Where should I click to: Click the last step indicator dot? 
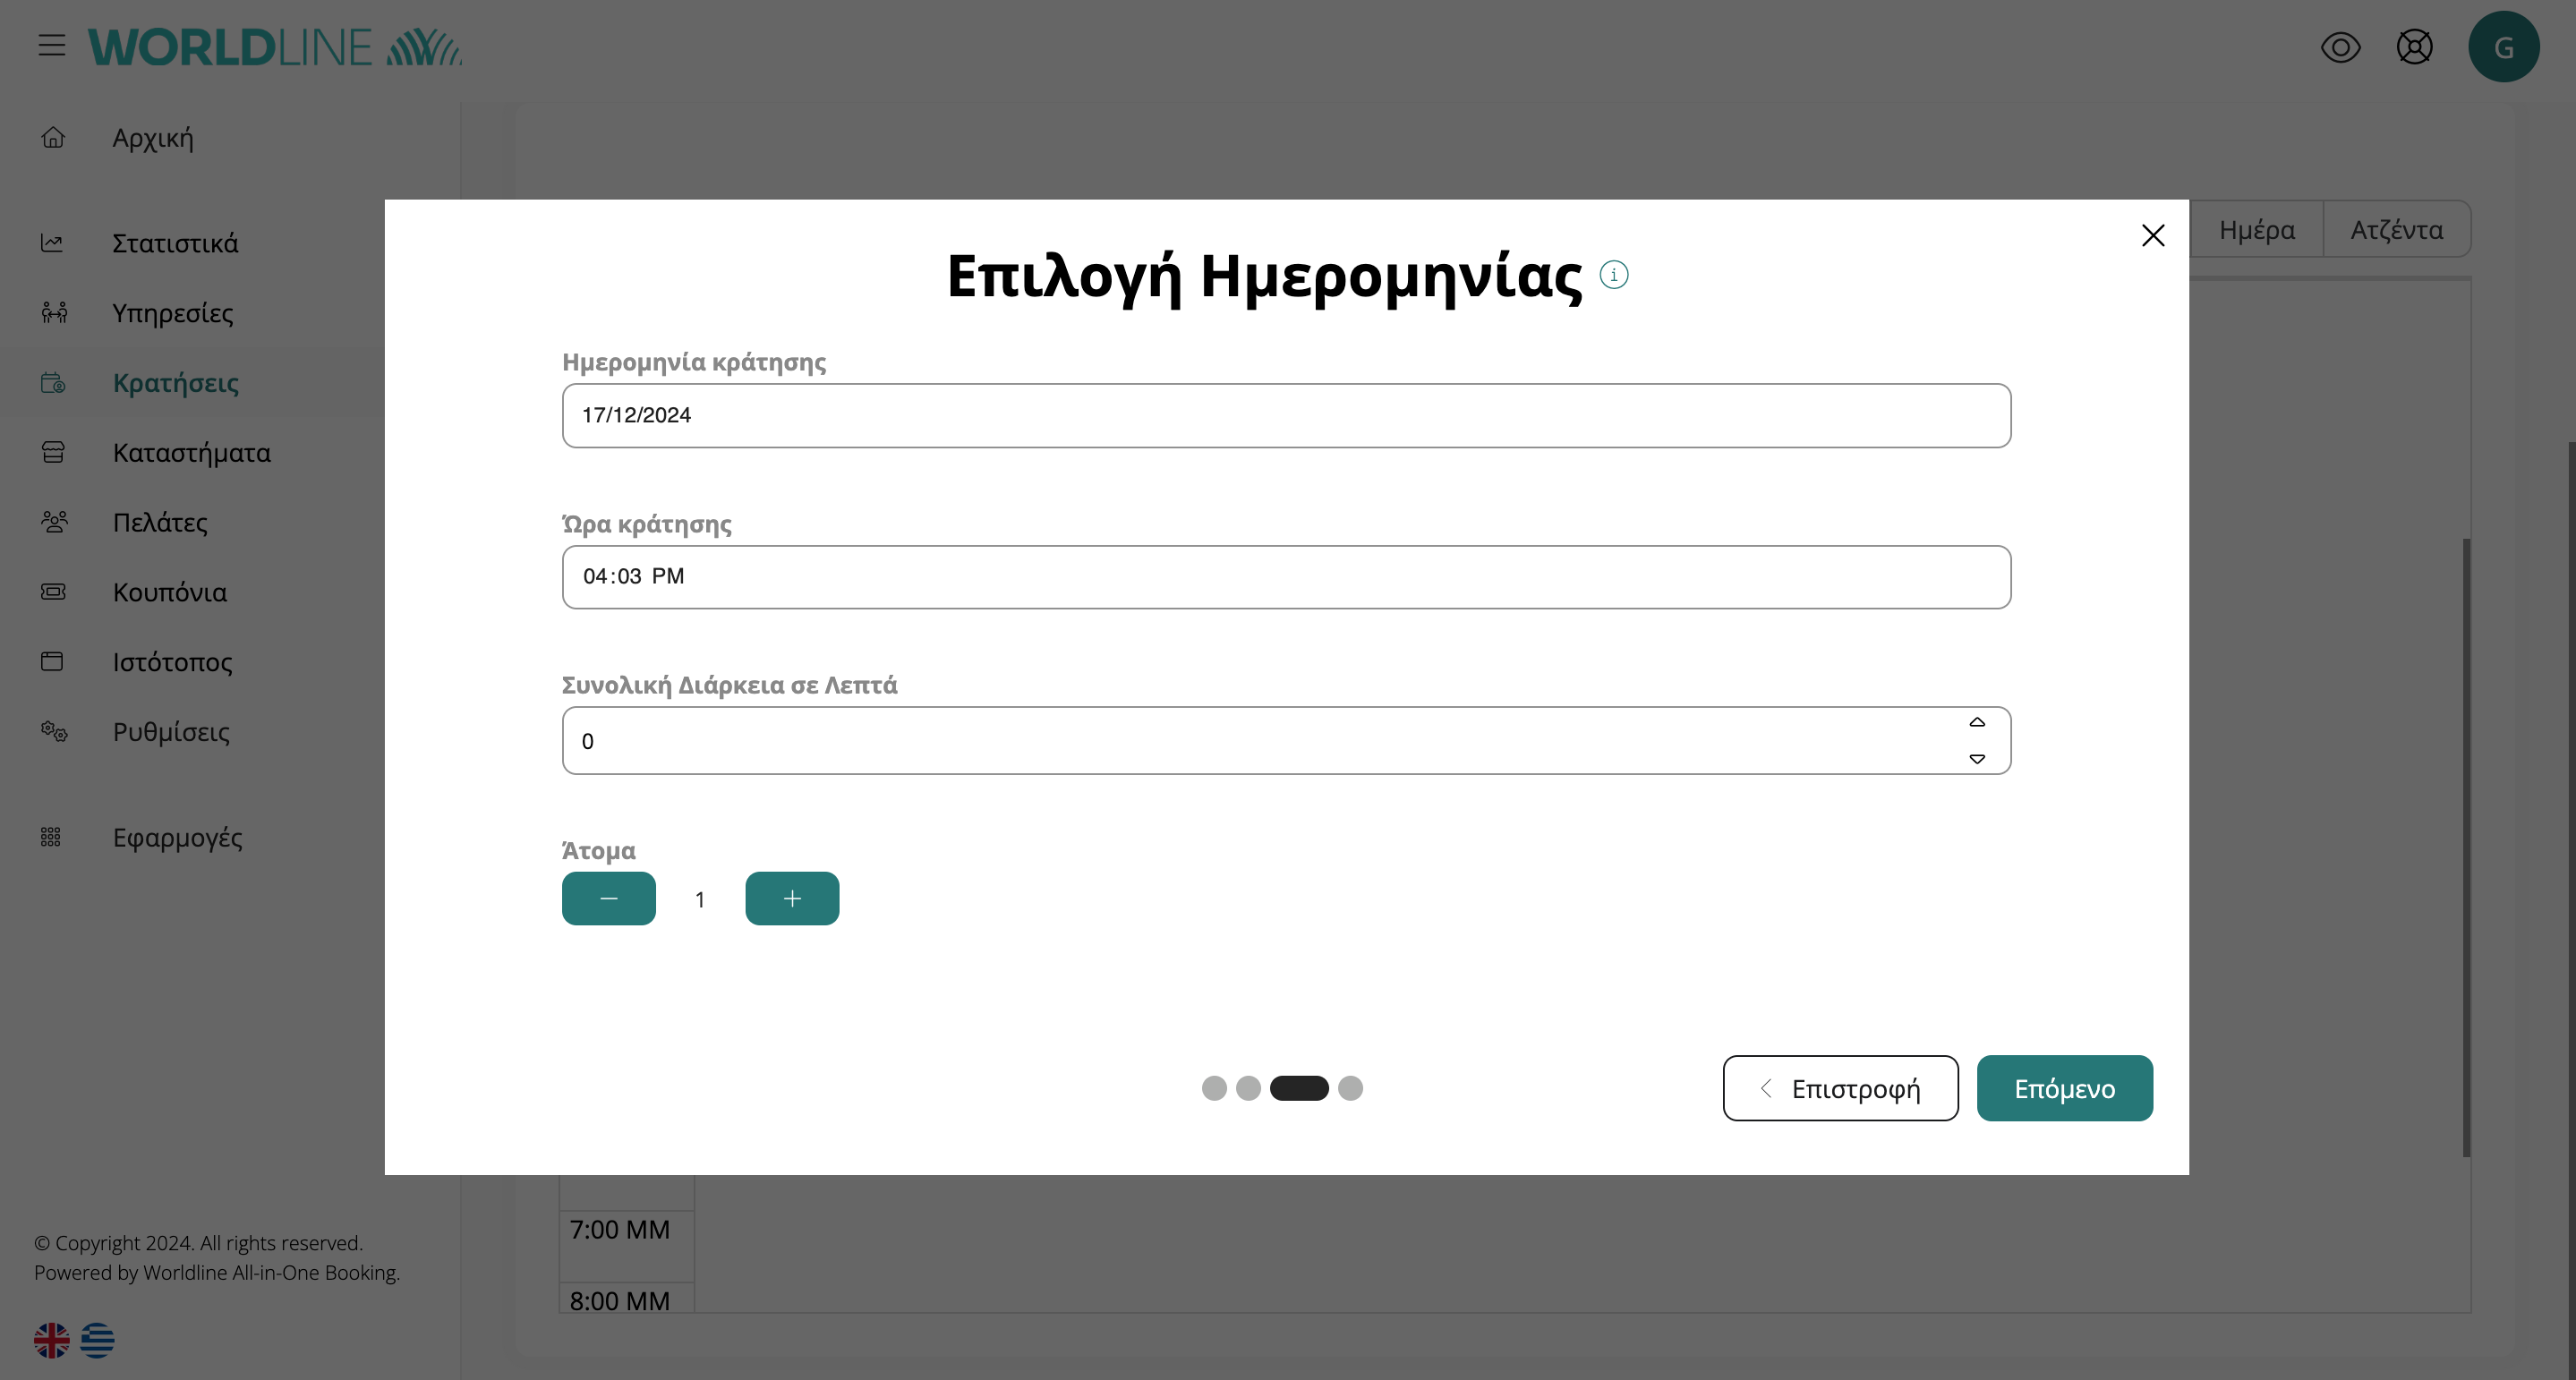point(1350,1088)
